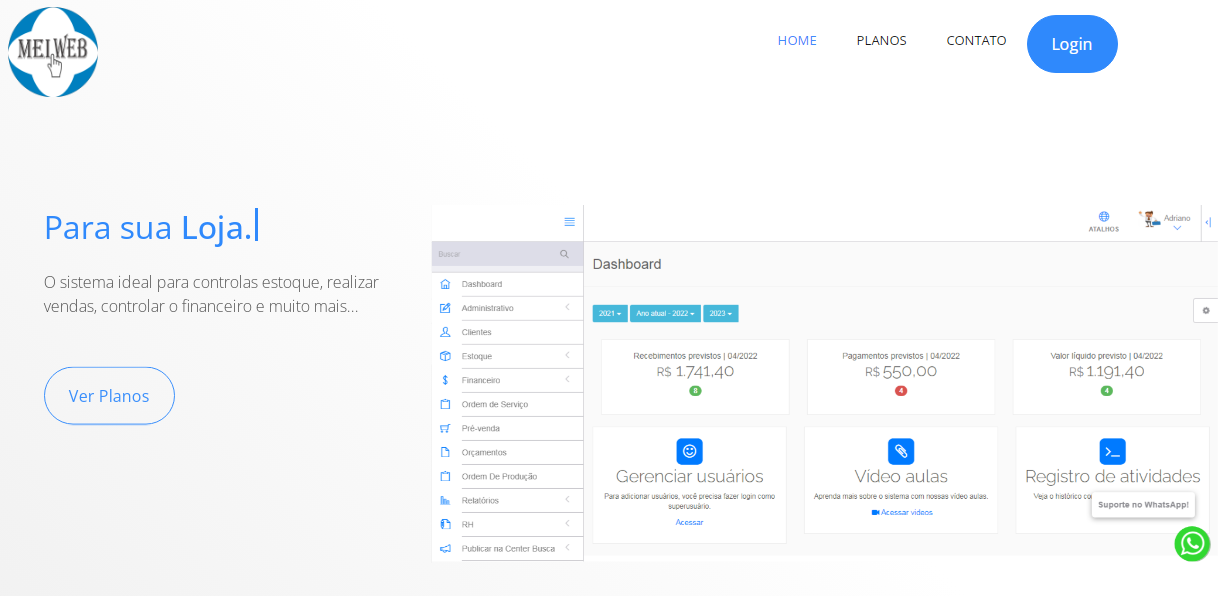Click the Registro de atividades terminal icon
This screenshot has height=596, width=1221.
[x=1112, y=451]
